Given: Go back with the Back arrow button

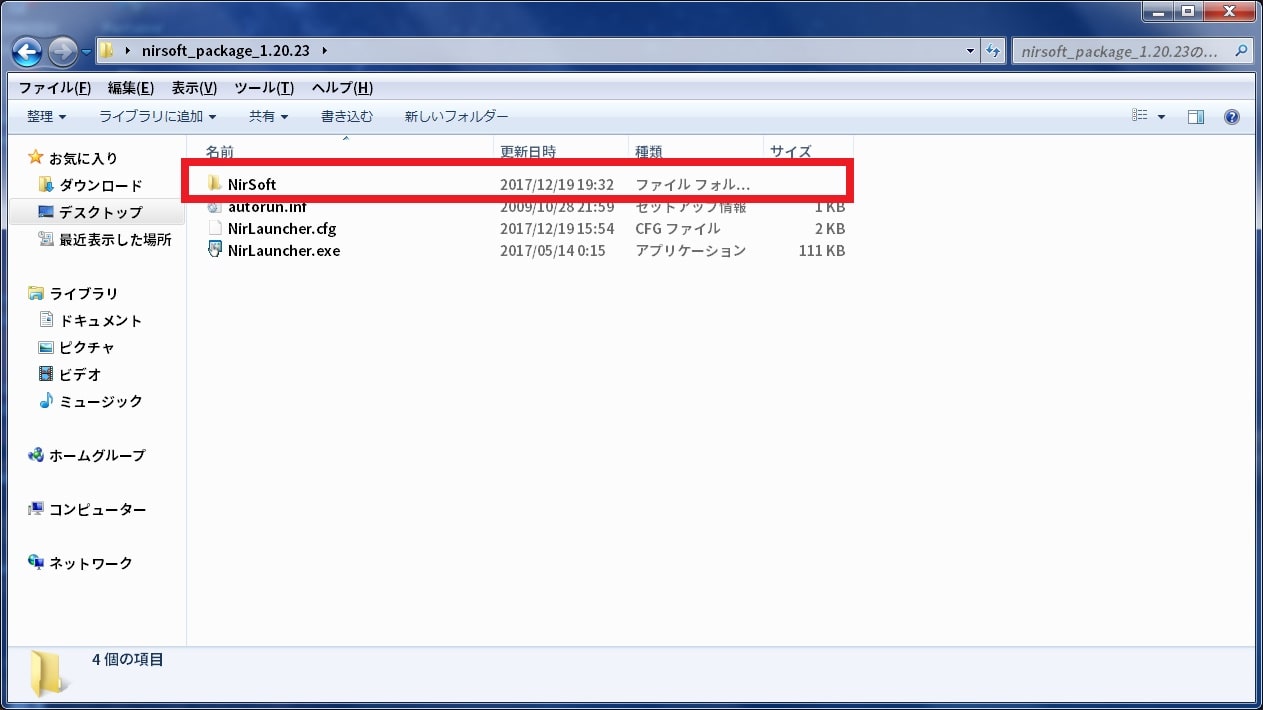Looking at the screenshot, I should 27,51.
